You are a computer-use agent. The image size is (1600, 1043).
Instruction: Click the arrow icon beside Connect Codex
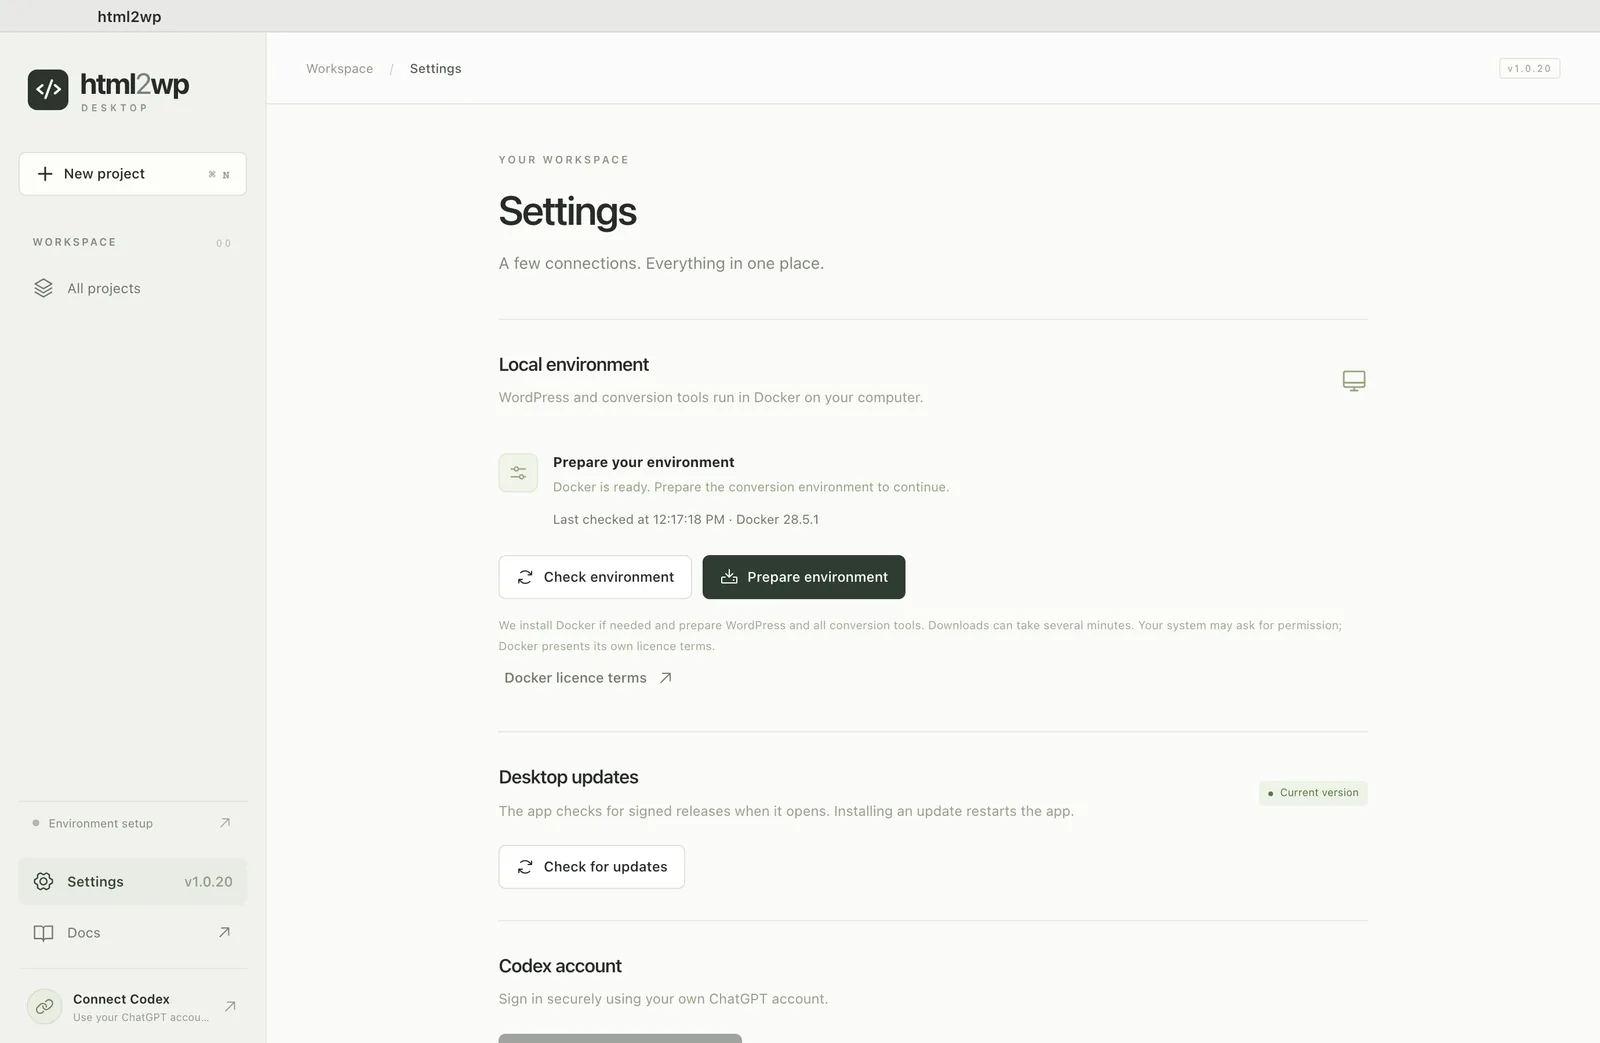(x=230, y=1006)
